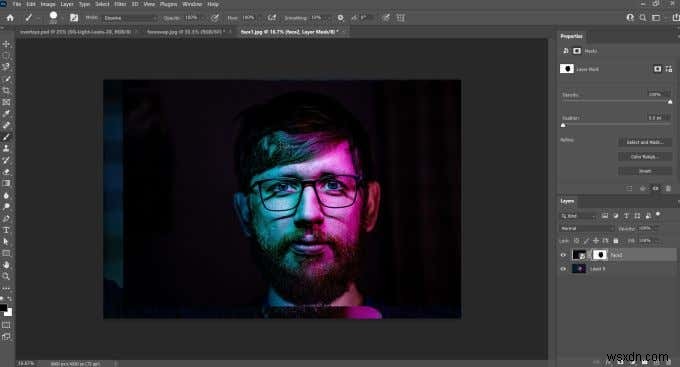Toggle pressure for opacity icon
This screenshot has height=367, width=680.
[215, 18]
